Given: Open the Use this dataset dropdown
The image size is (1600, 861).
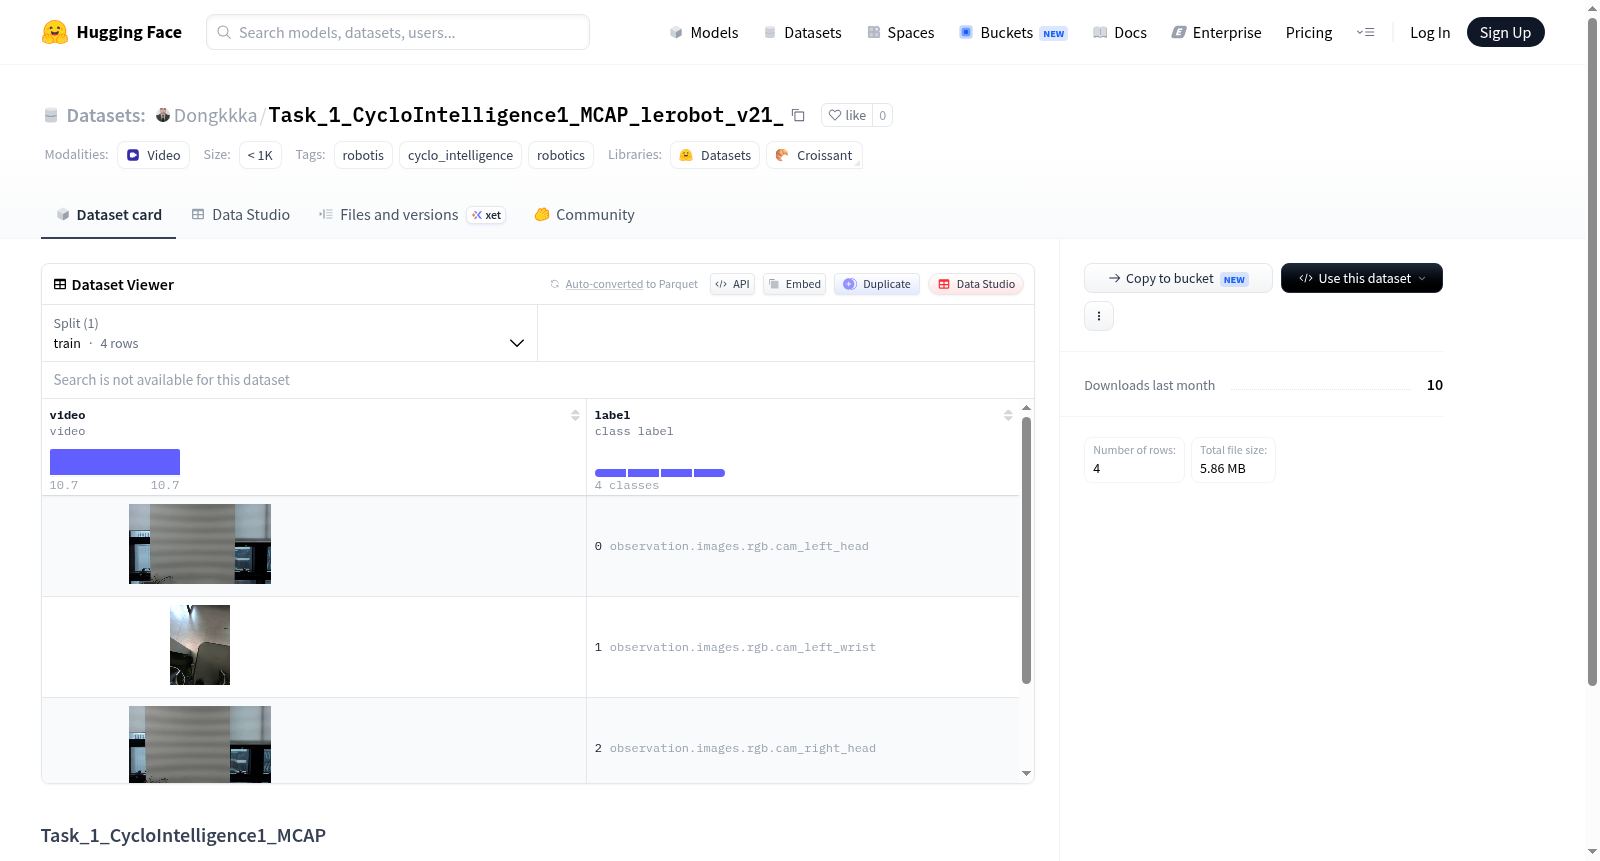Looking at the screenshot, I should (x=1362, y=278).
